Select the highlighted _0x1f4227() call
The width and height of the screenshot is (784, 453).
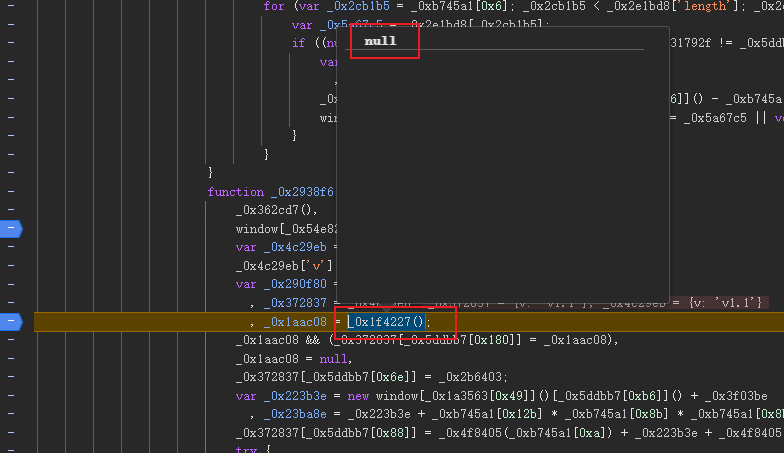(387, 322)
